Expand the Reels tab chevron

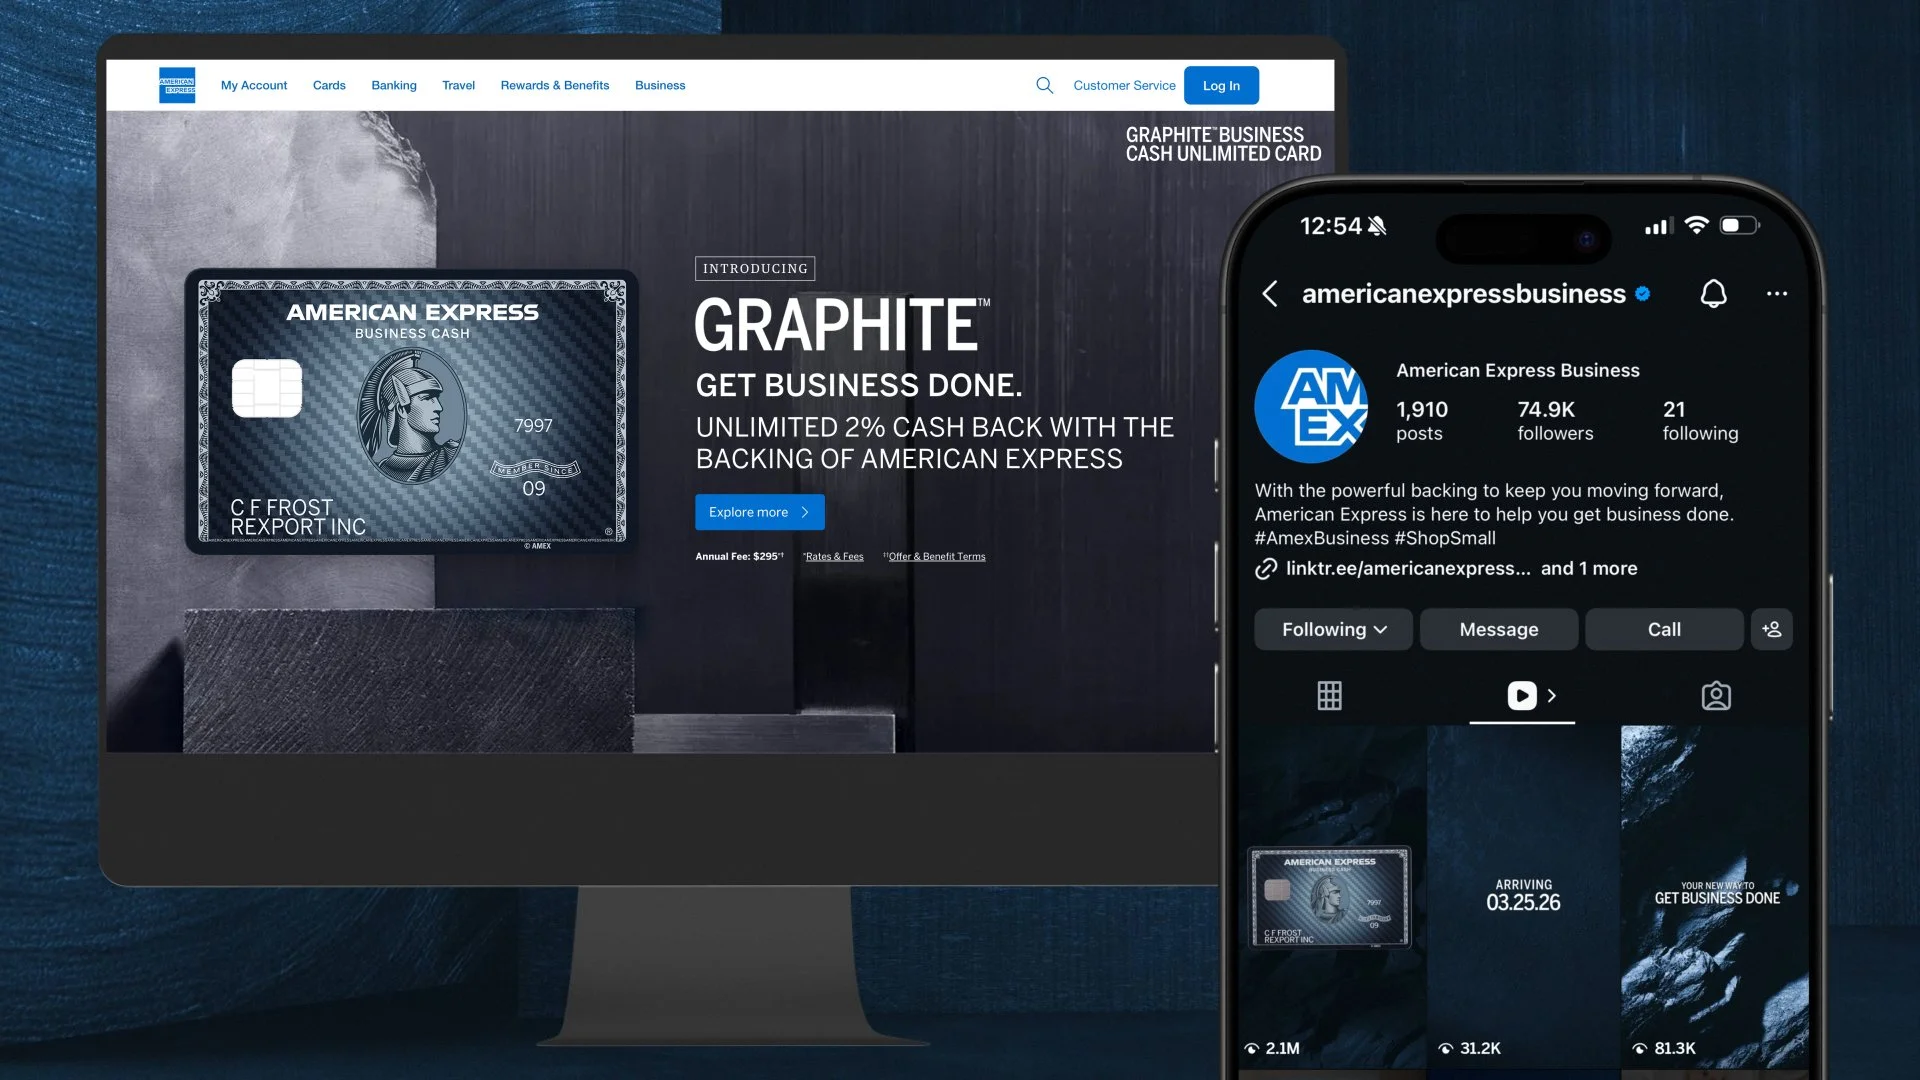1552,695
